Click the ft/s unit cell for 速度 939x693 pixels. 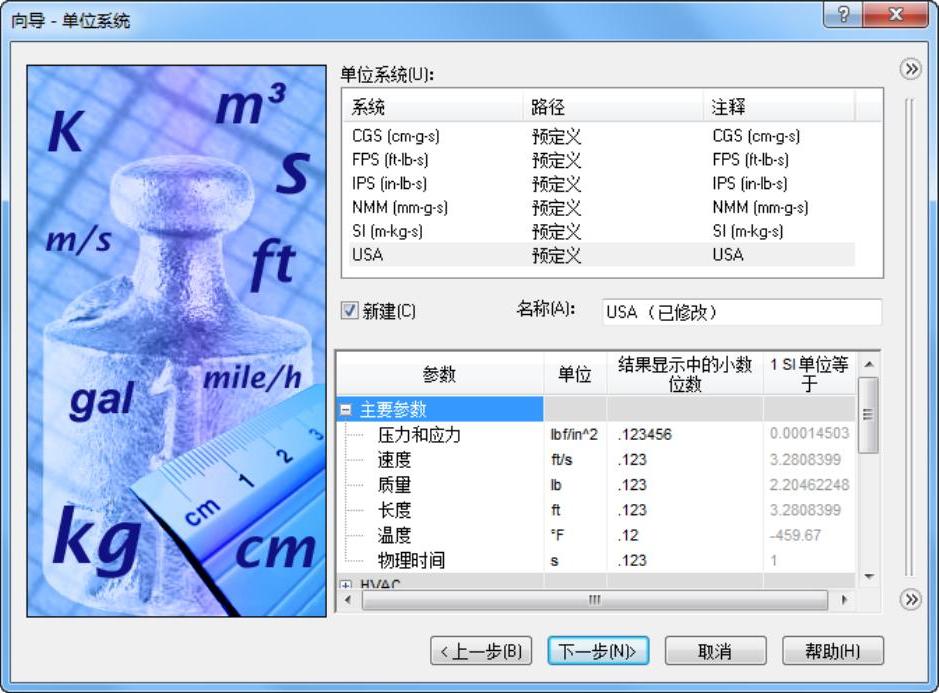[575, 459]
